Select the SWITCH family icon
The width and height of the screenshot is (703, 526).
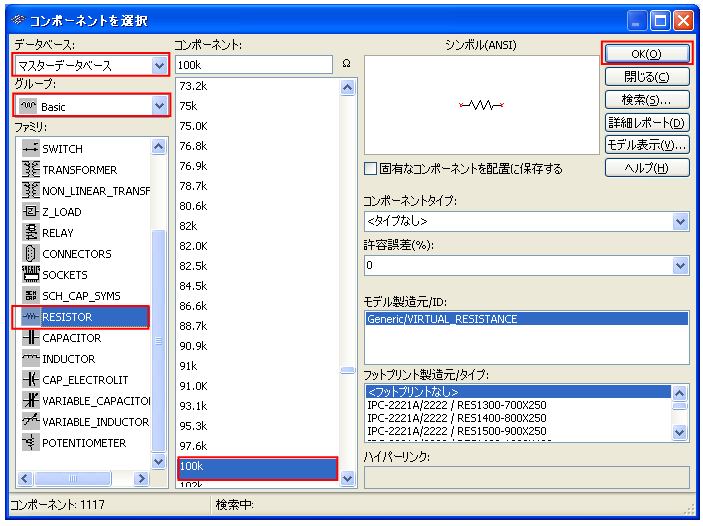[x=30, y=149]
